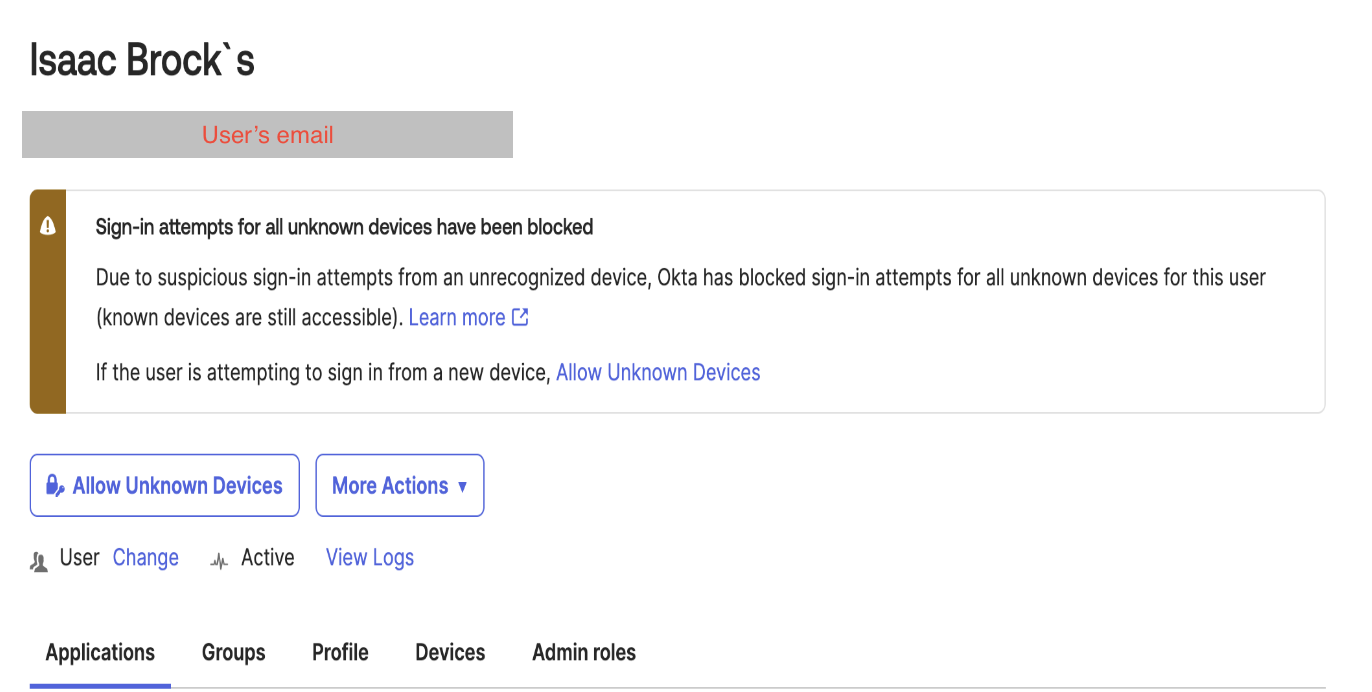Switch to the Groups tab
The width and height of the screenshot is (1372, 692).
(234, 653)
